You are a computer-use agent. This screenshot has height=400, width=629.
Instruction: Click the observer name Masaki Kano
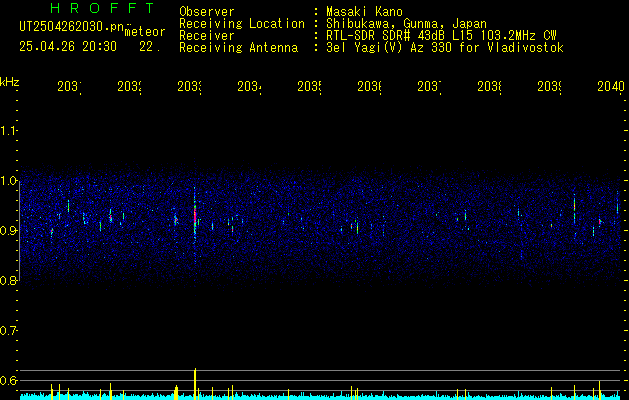364,11
